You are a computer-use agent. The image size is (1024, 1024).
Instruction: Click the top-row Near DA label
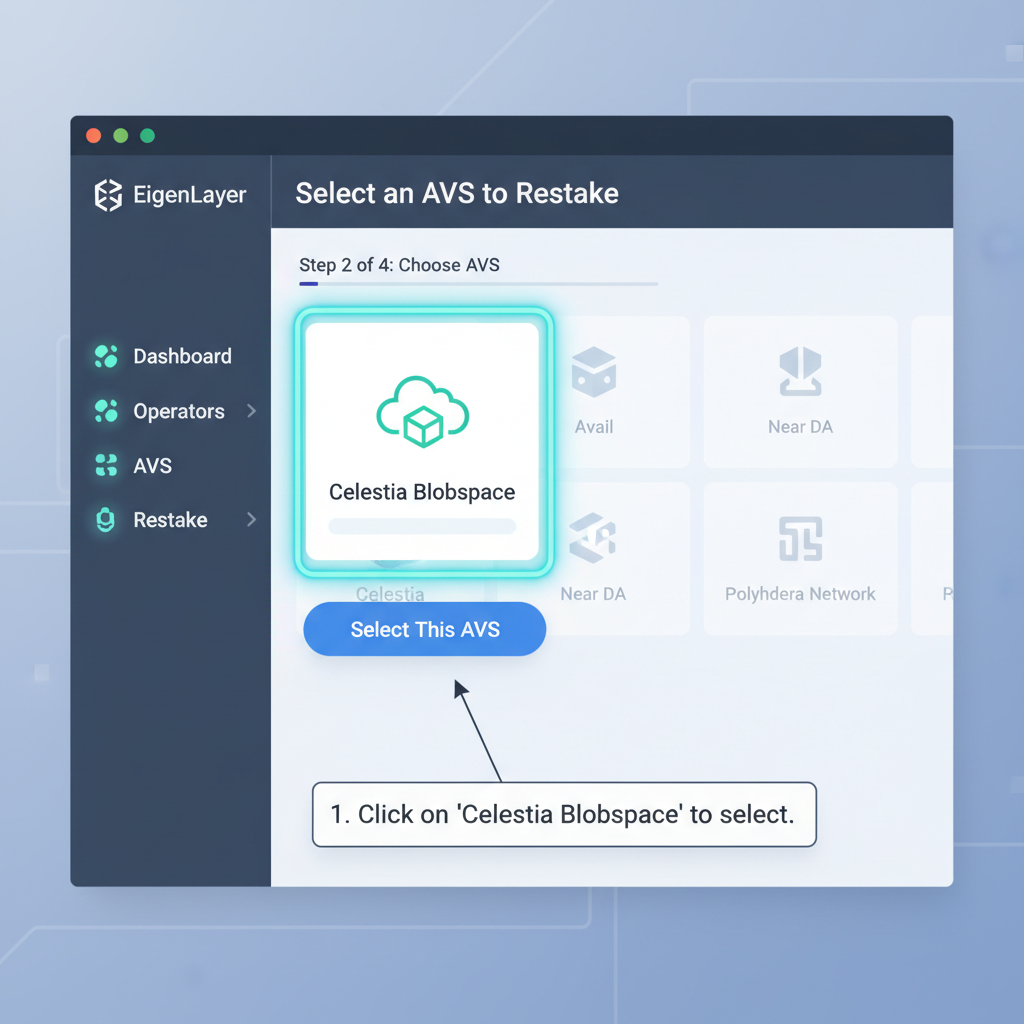(800, 427)
